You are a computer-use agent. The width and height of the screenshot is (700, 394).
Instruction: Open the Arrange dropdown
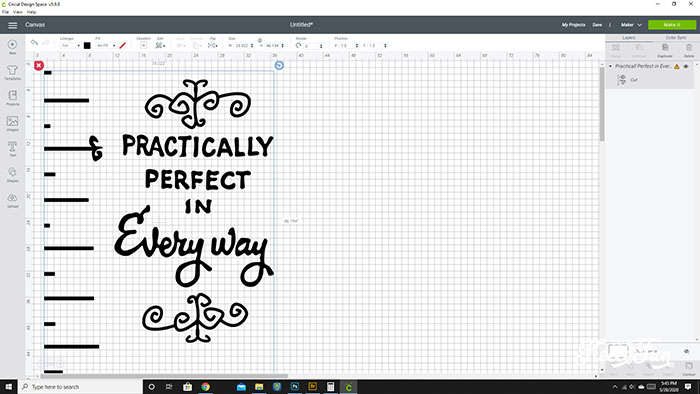tap(197, 46)
